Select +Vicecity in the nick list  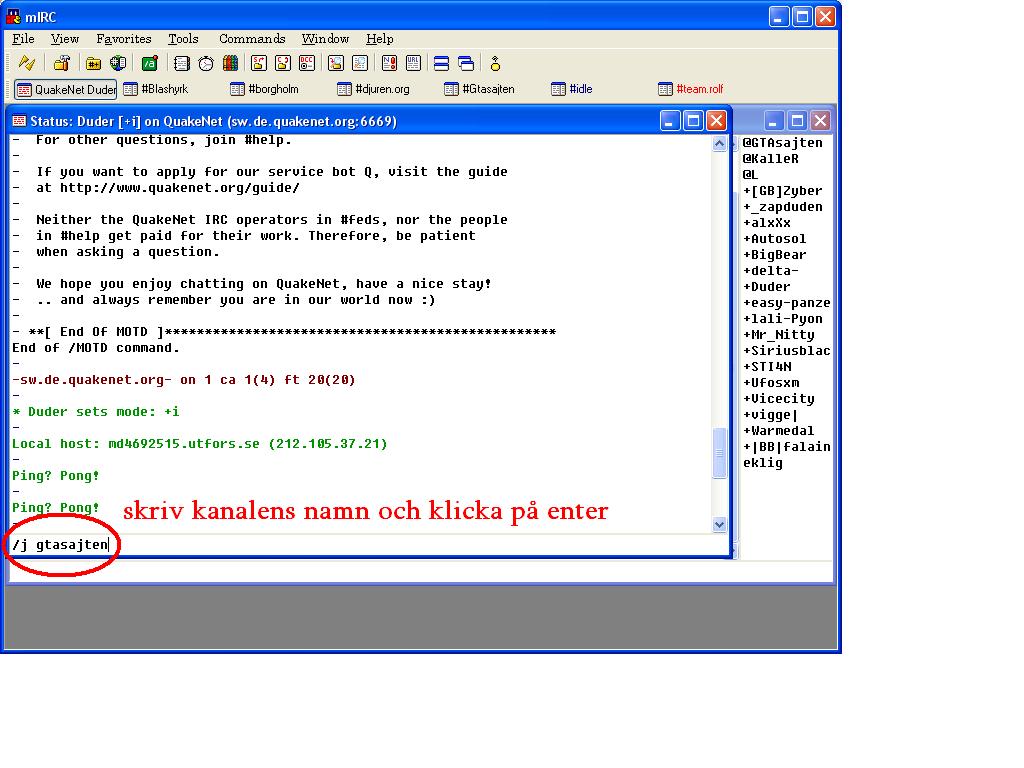click(778, 399)
